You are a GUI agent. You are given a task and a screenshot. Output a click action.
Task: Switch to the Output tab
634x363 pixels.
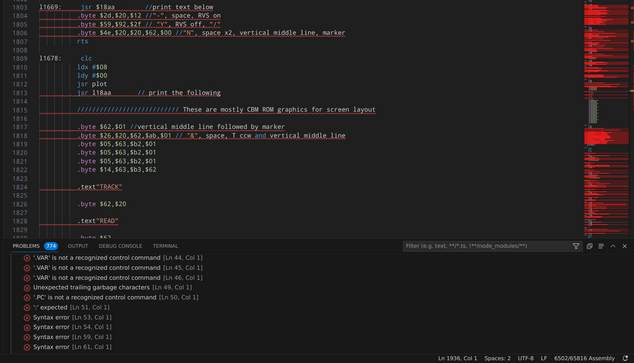pos(78,246)
